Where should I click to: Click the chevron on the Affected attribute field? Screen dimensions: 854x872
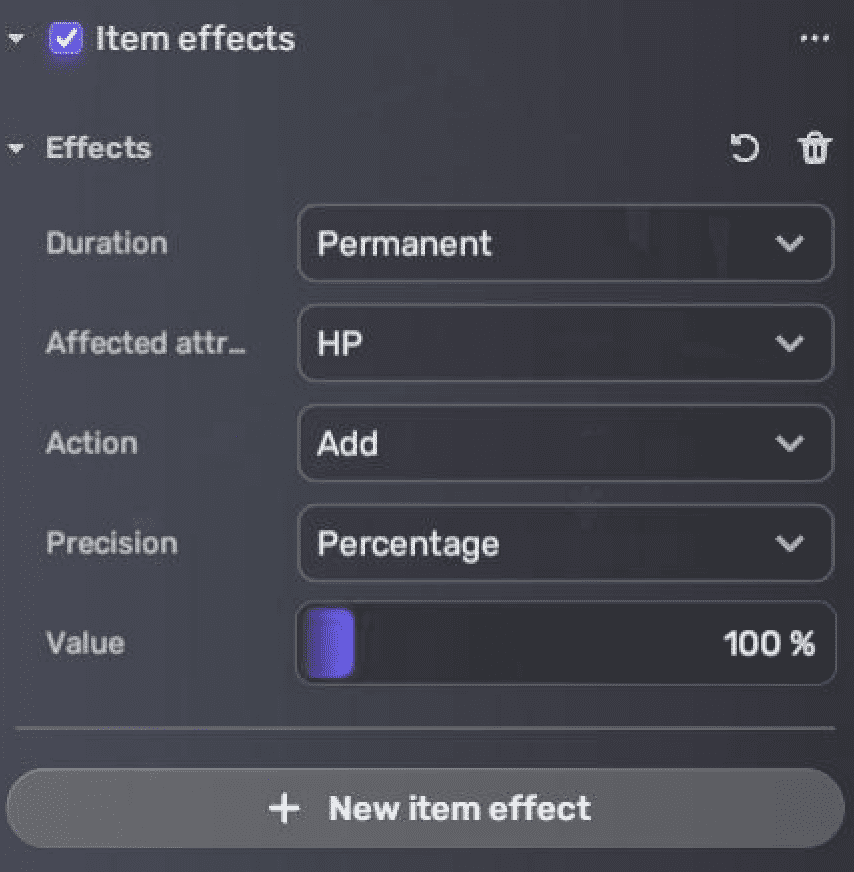790,344
